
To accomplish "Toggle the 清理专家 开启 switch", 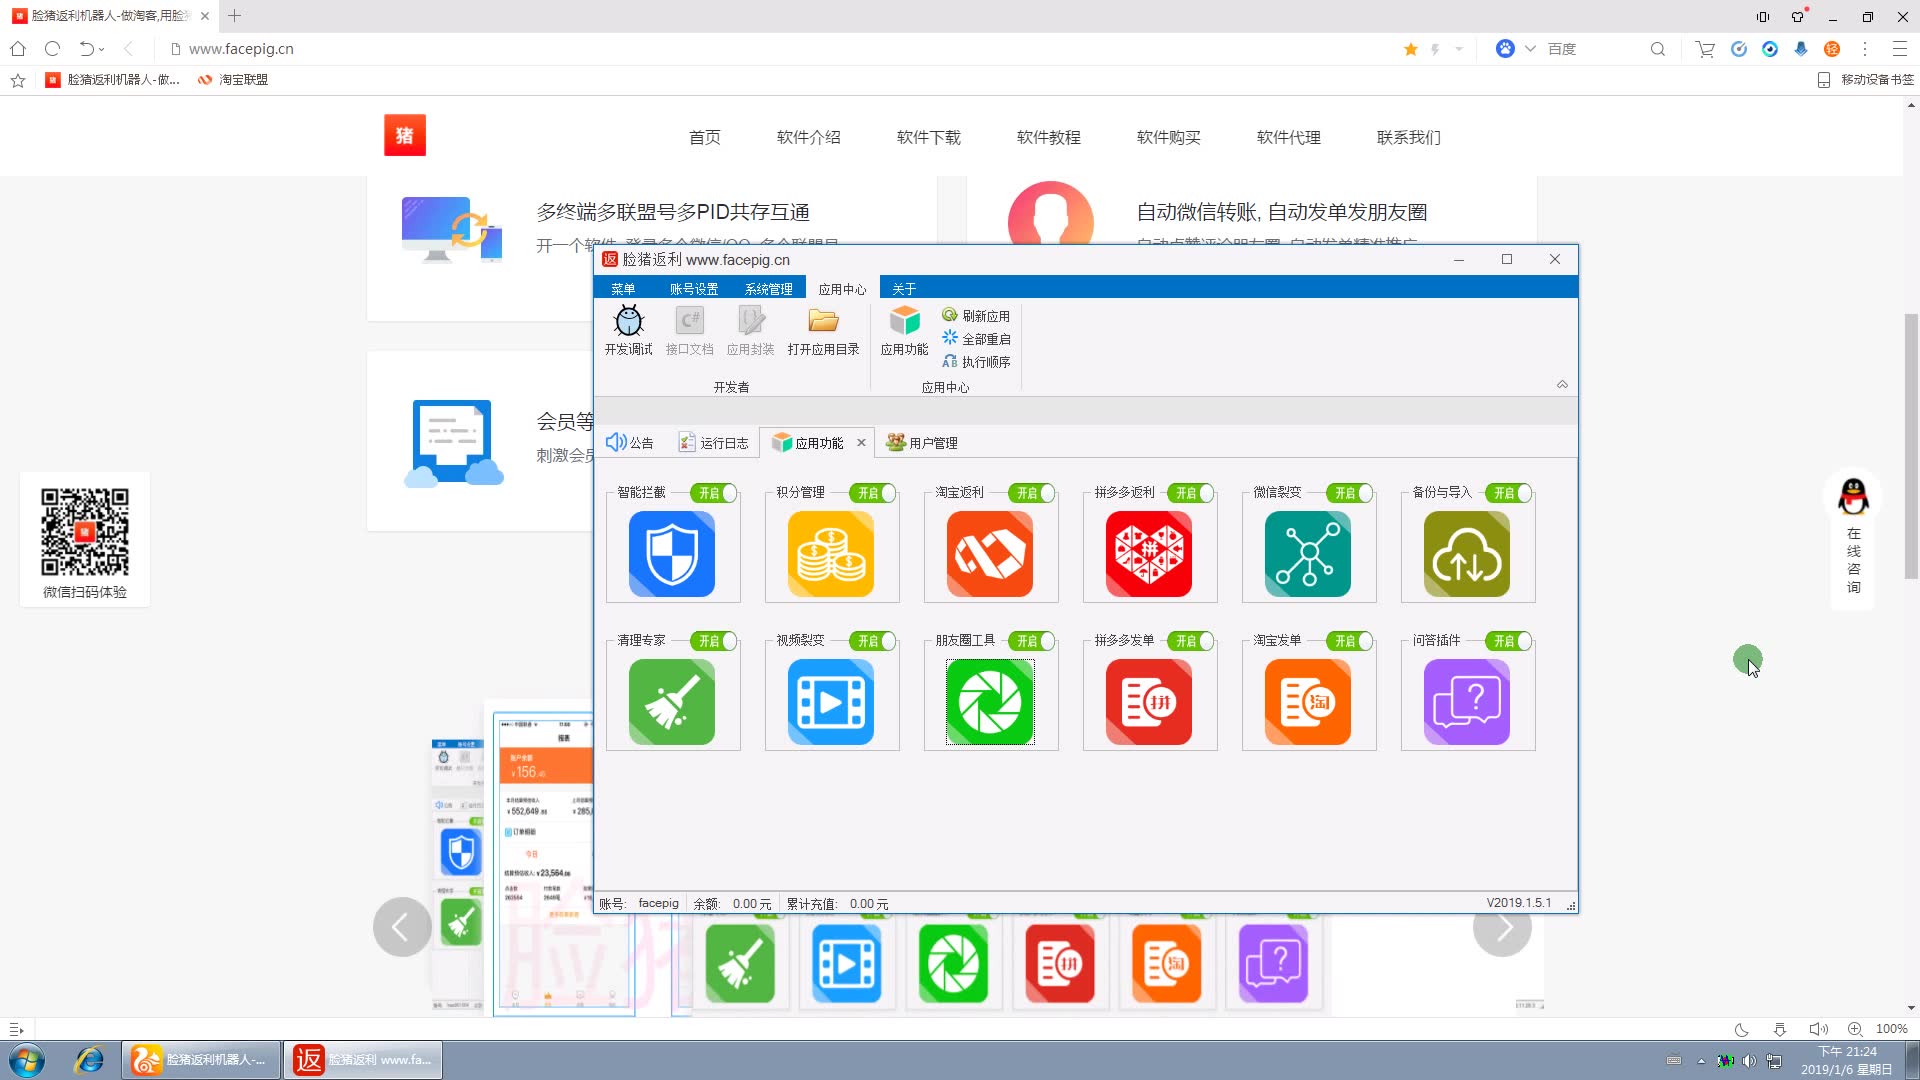I will [714, 641].
